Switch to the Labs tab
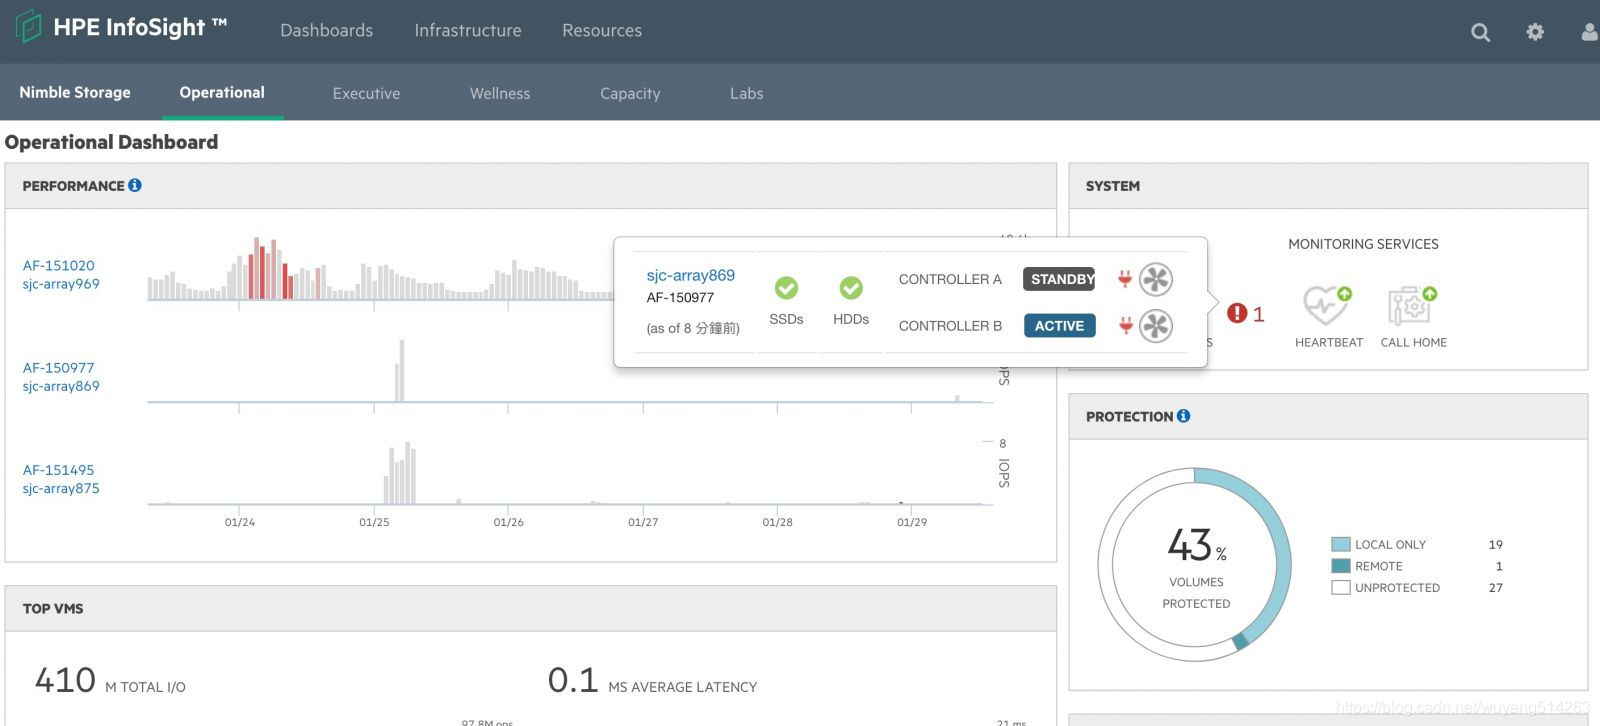This screenshot has width=1600, height=726. [x=746, y=93]
